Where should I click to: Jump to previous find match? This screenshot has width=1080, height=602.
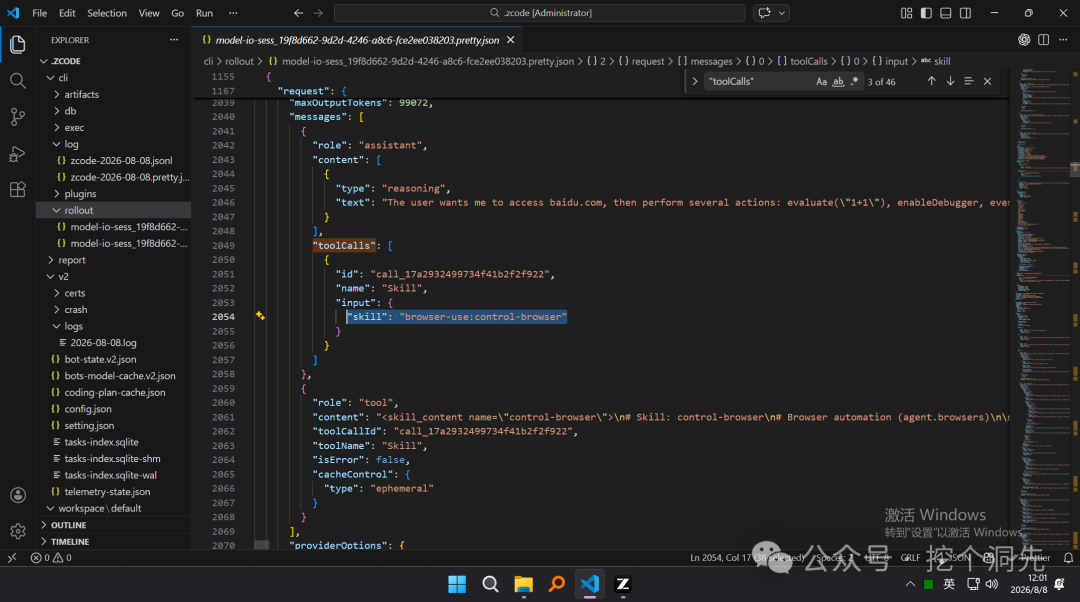(931, 81)
